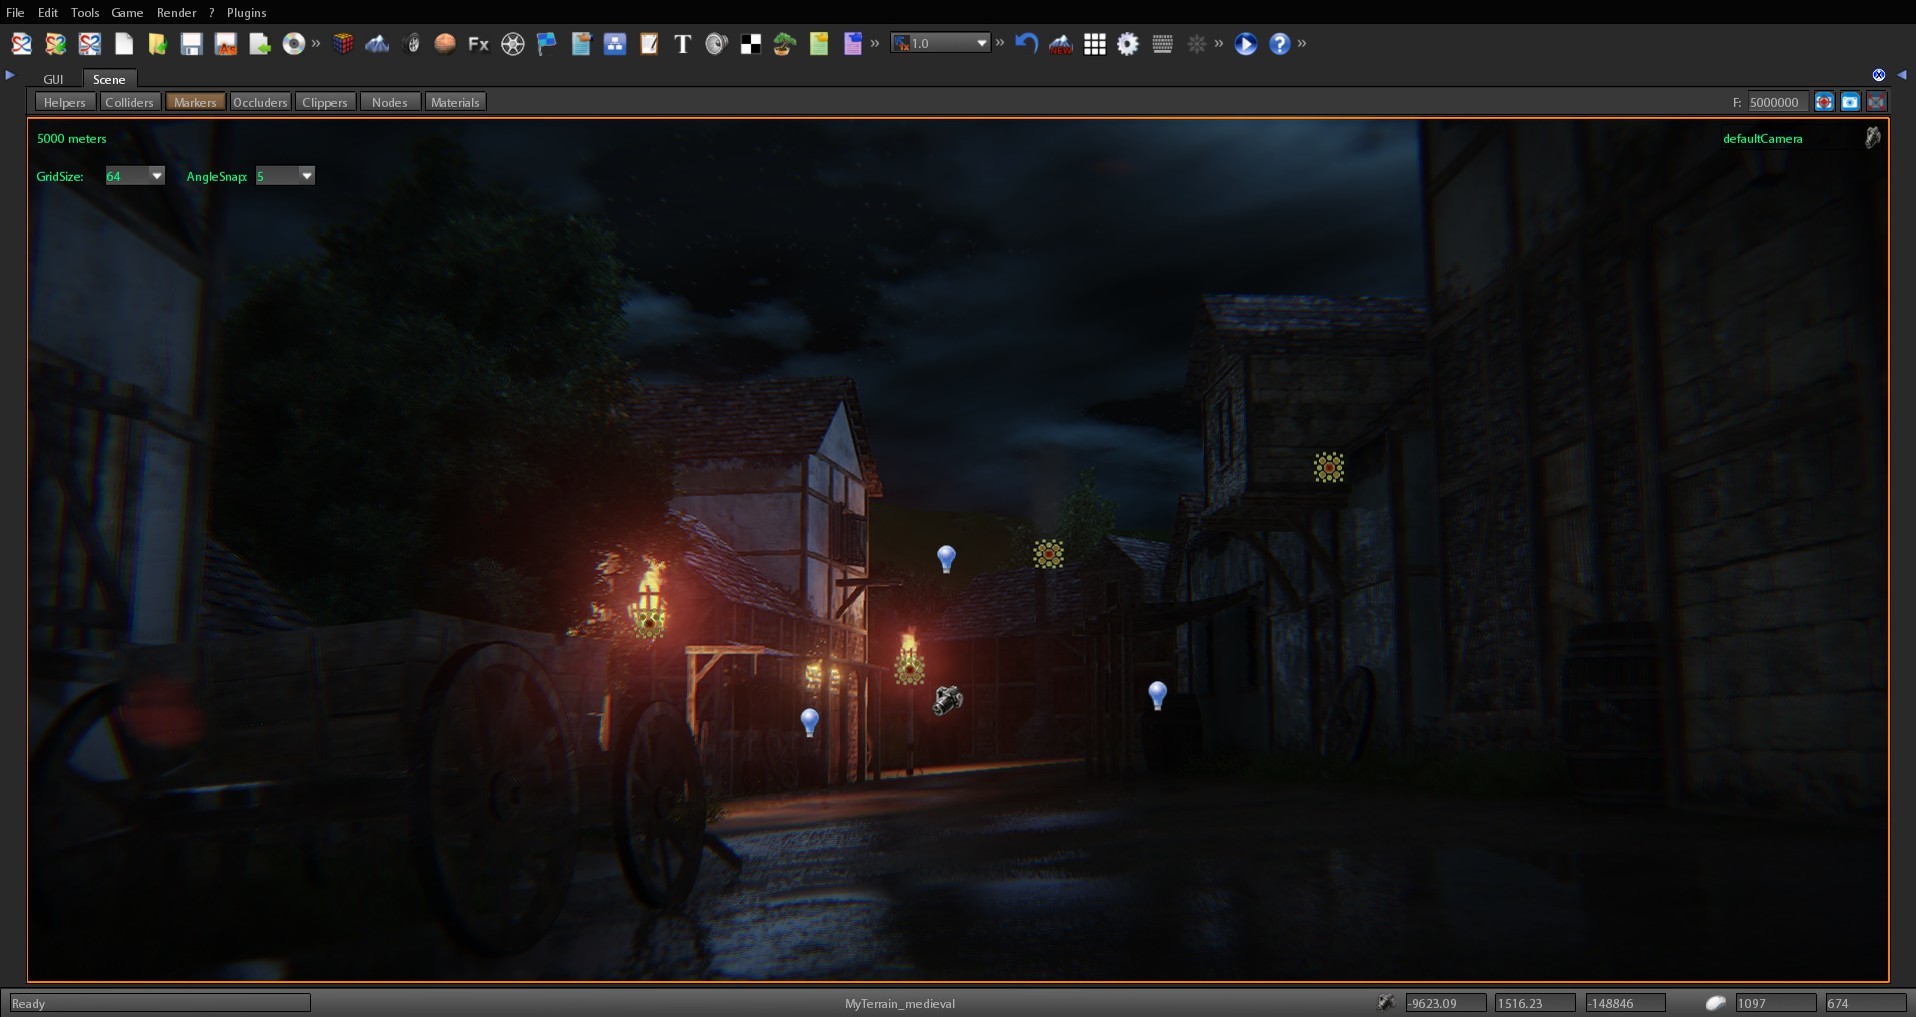Toggle the Markers filter button

195,101
